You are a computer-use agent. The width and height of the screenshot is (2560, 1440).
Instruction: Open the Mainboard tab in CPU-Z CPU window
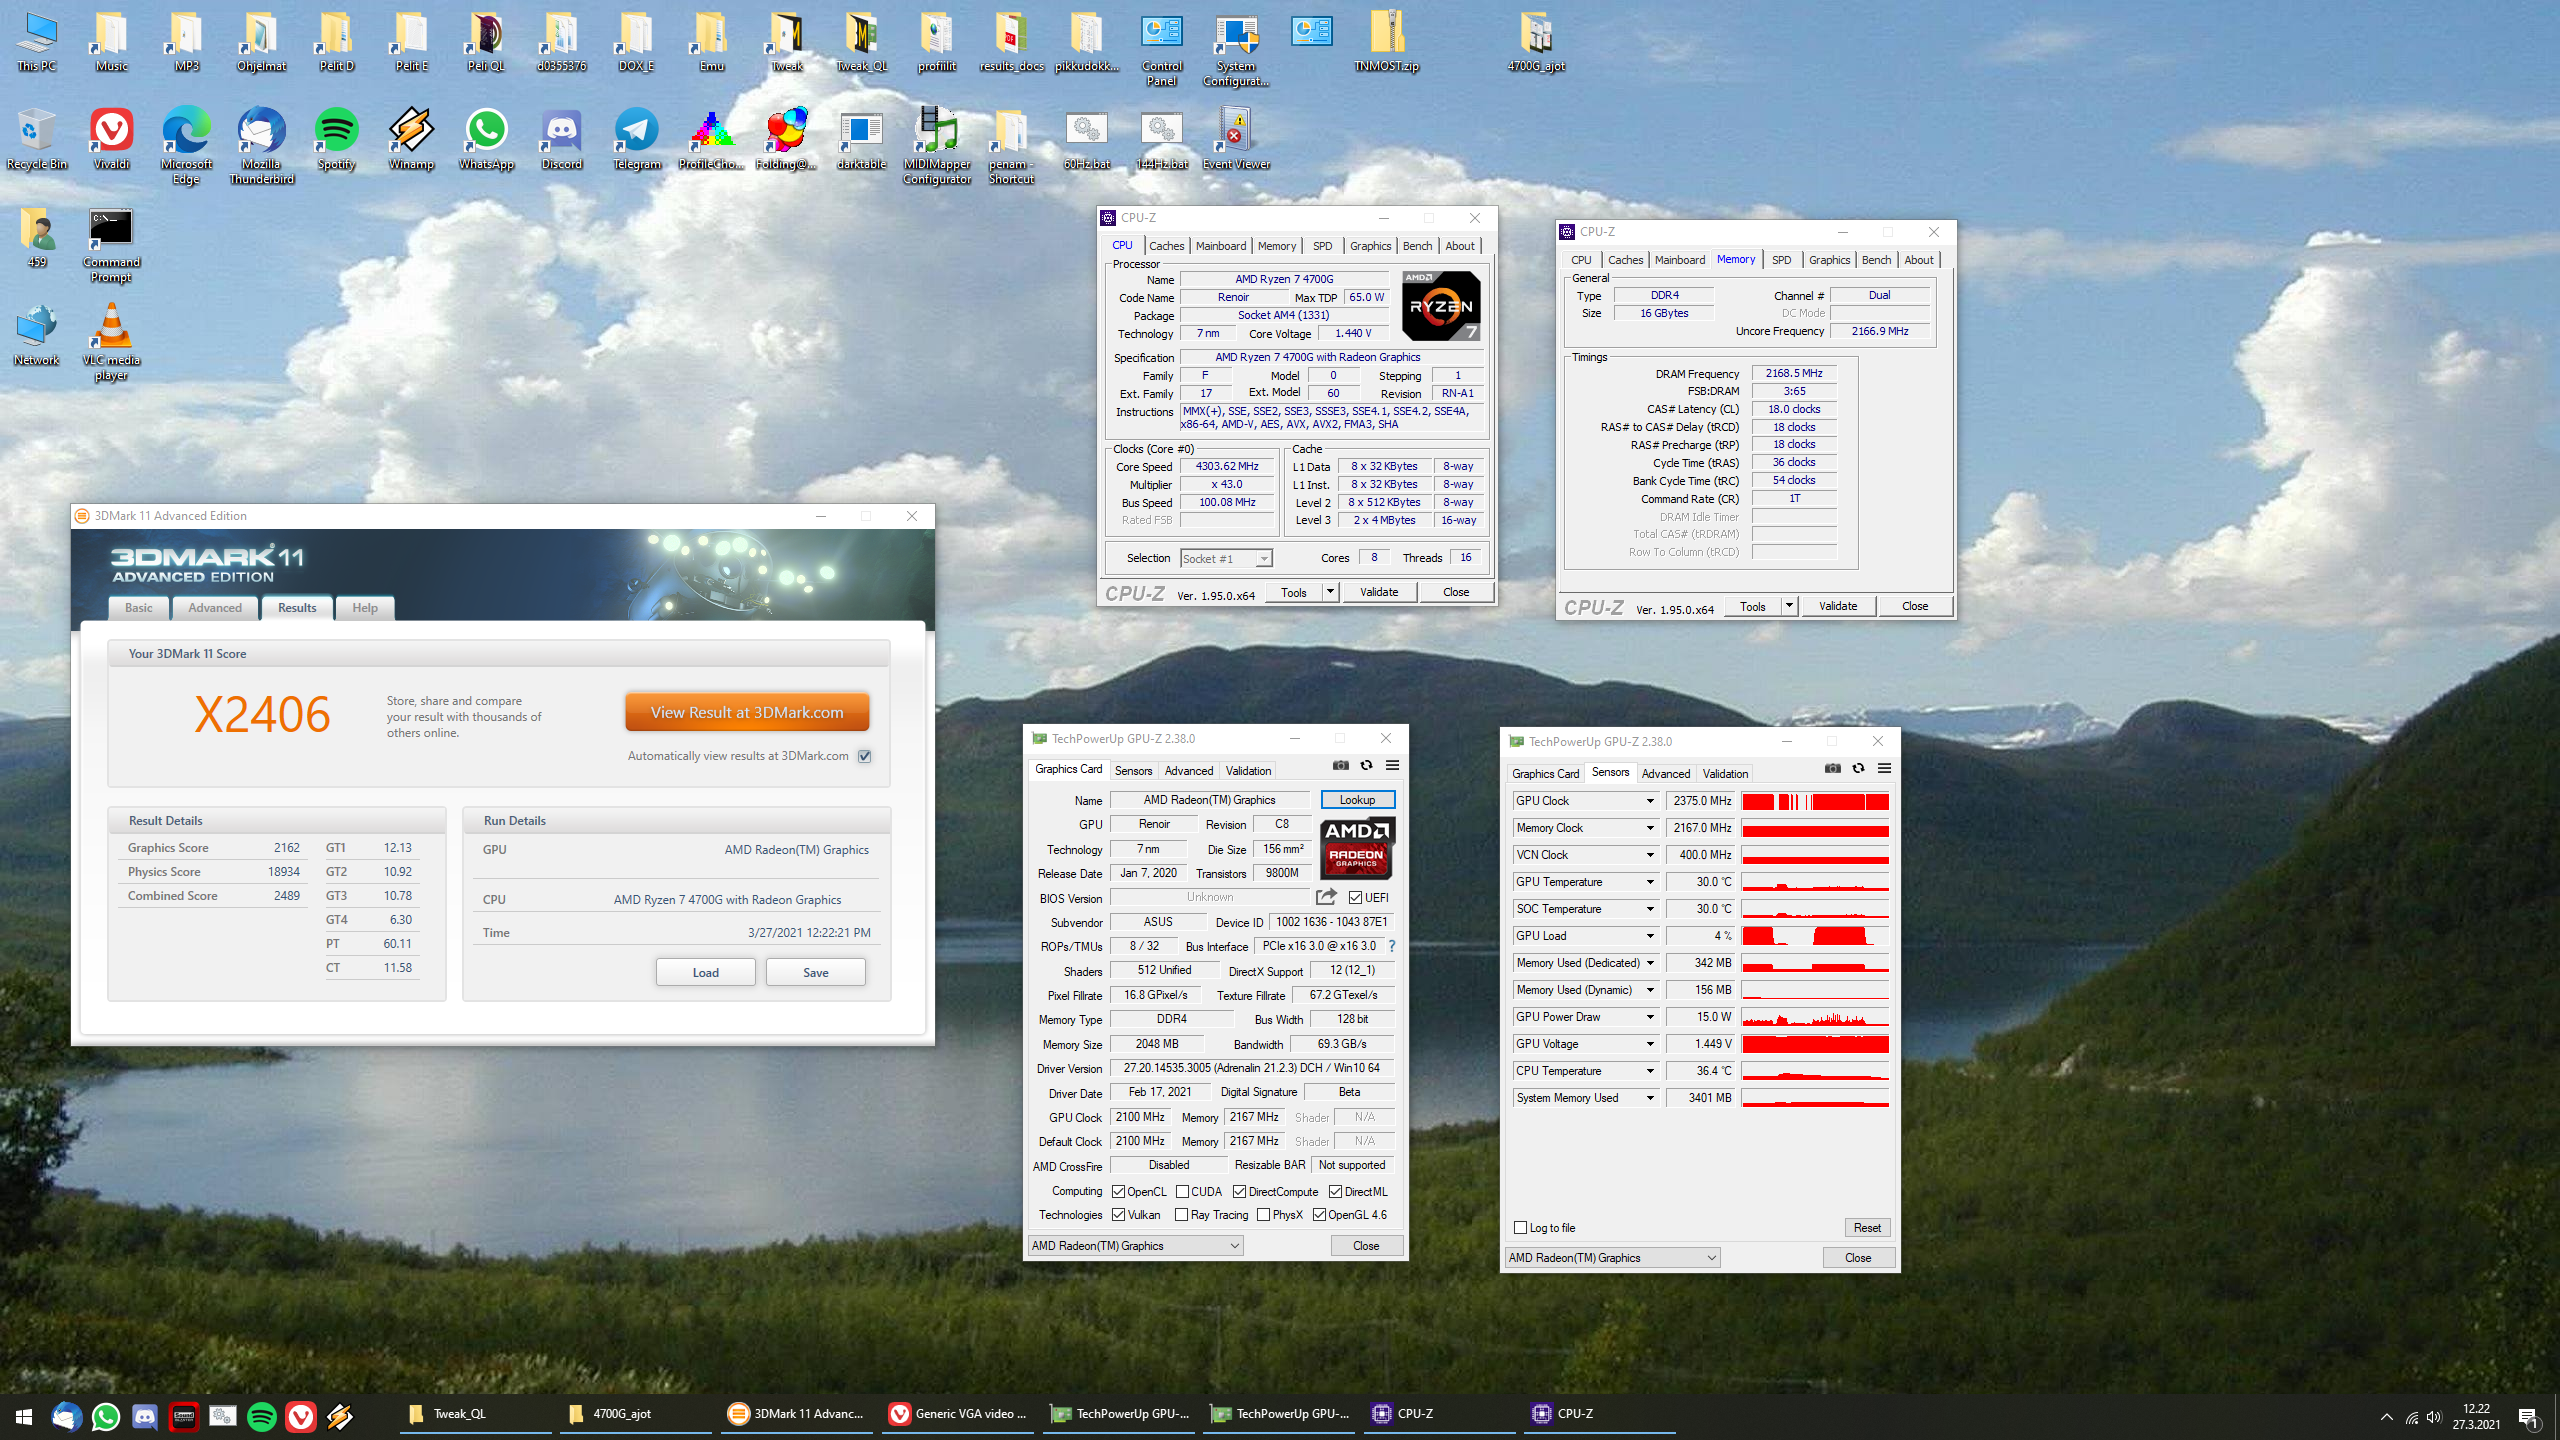click(x=1221, y=246)
